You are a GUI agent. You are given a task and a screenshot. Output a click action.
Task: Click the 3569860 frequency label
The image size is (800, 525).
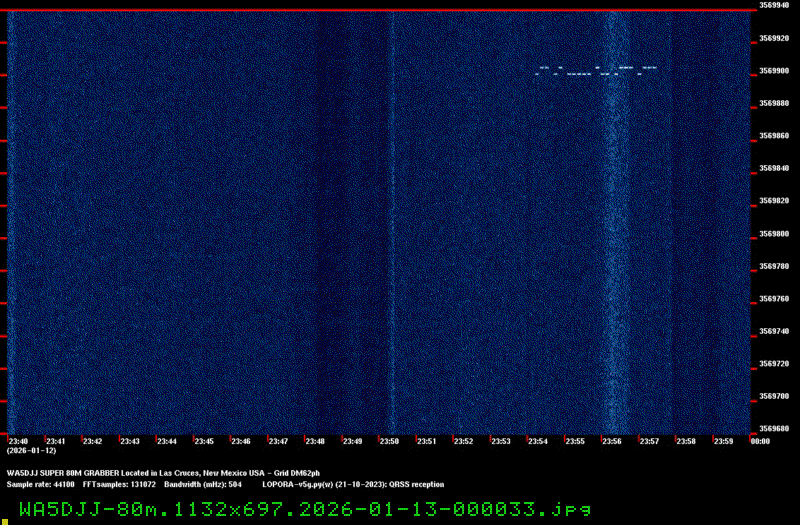[x=774, y=136]
